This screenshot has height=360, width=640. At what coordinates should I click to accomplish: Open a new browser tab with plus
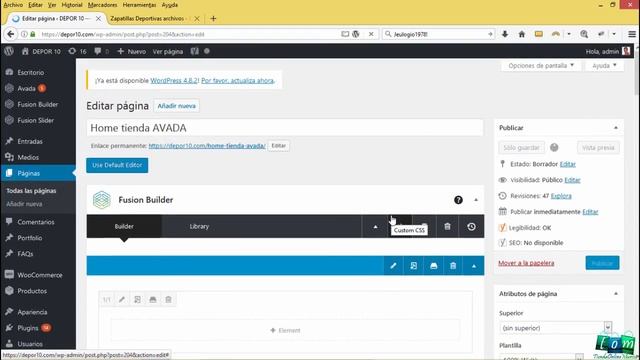click(x=213, y=18)
